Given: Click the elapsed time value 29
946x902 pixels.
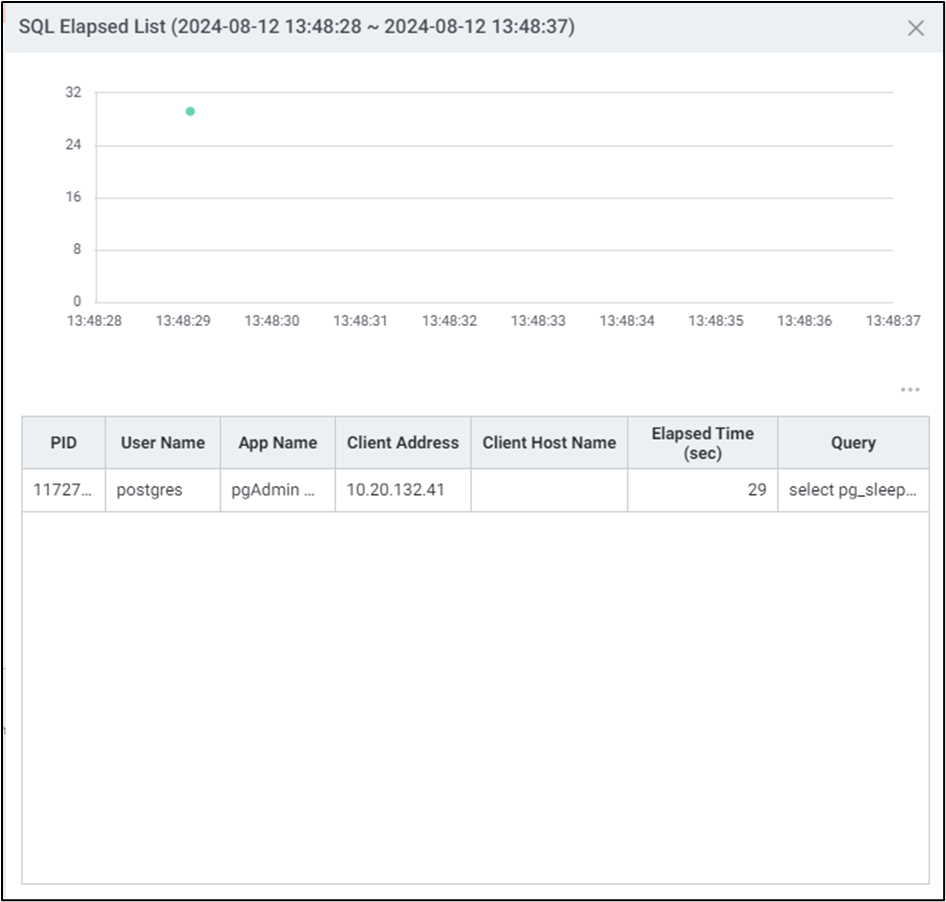Looking at the screenshot, I should tap(756, 491).
